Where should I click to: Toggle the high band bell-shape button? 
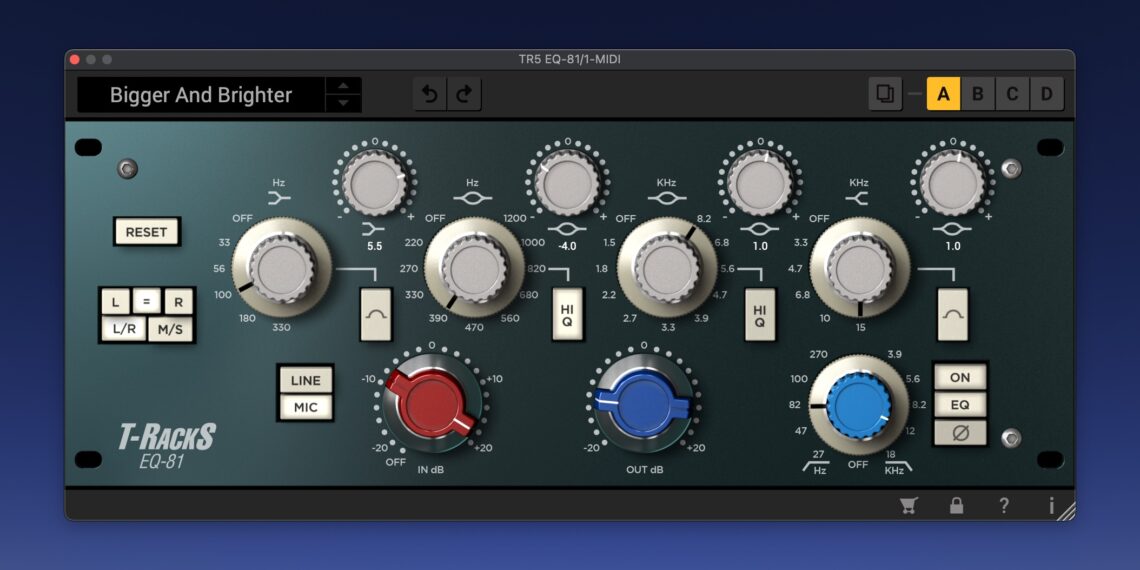coord(953,313)
